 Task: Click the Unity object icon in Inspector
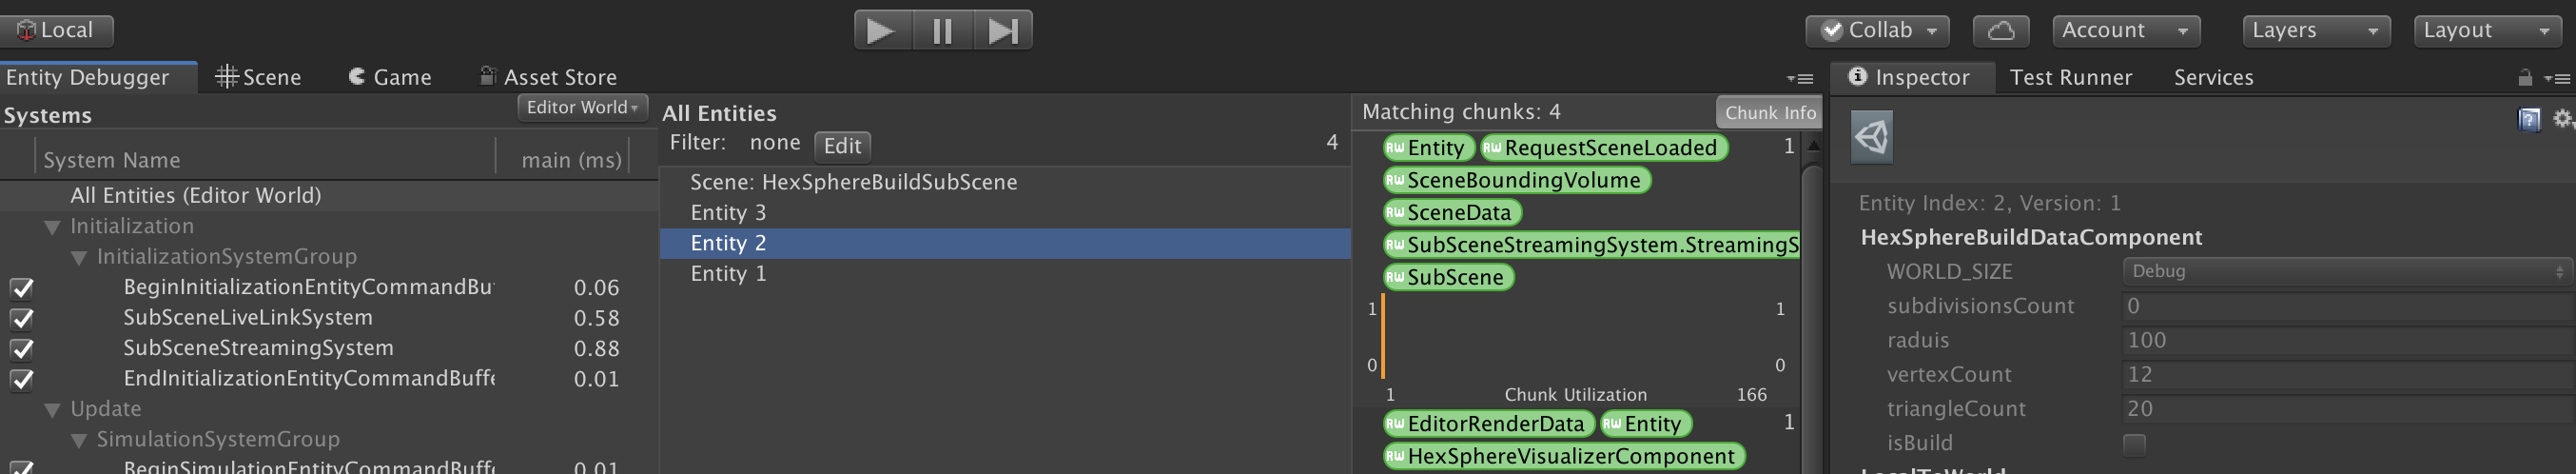1872,137
